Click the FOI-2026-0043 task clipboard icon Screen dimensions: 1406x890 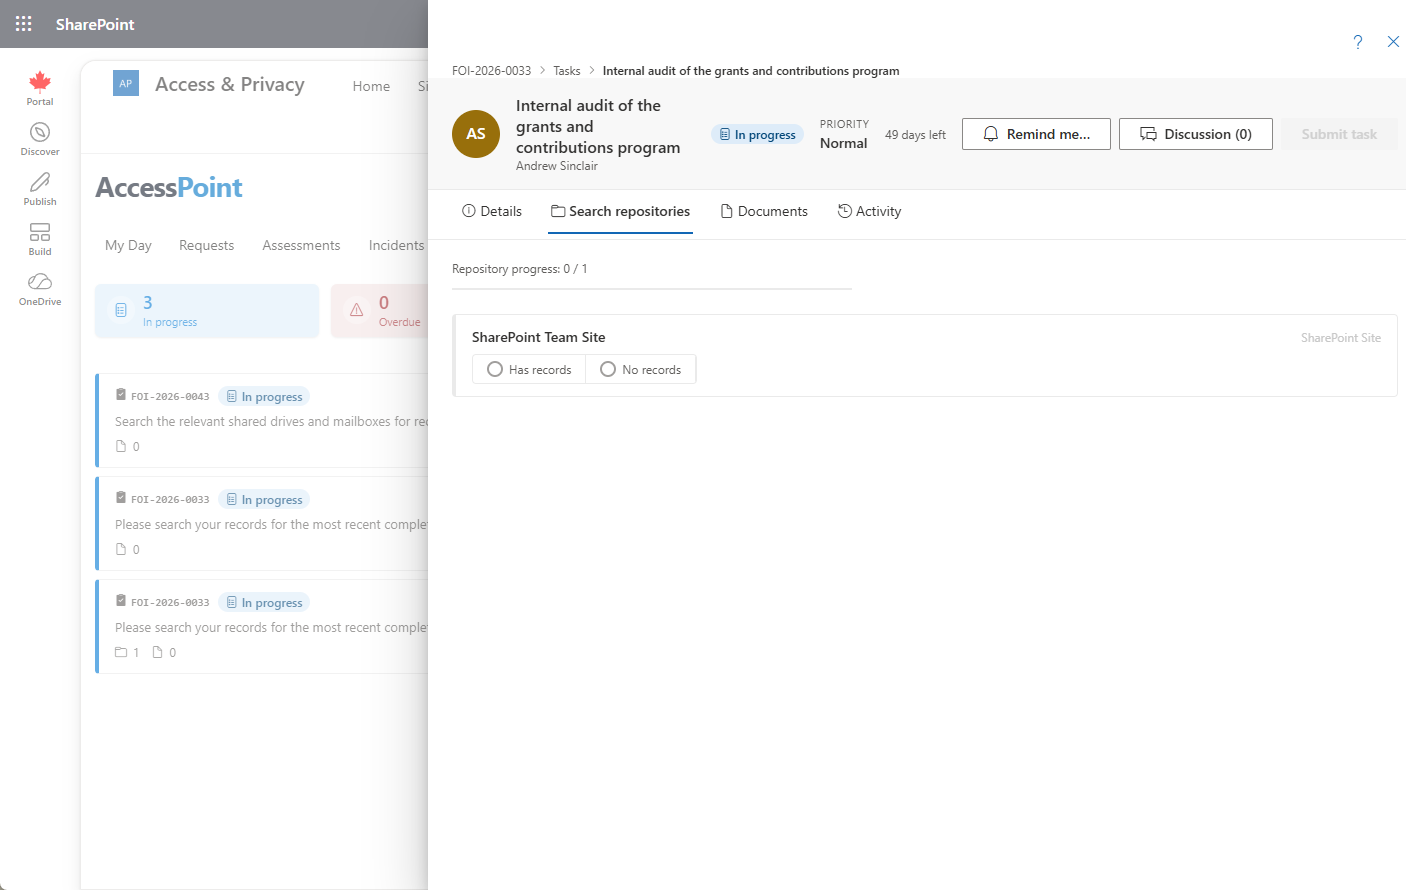click(121, 395)
